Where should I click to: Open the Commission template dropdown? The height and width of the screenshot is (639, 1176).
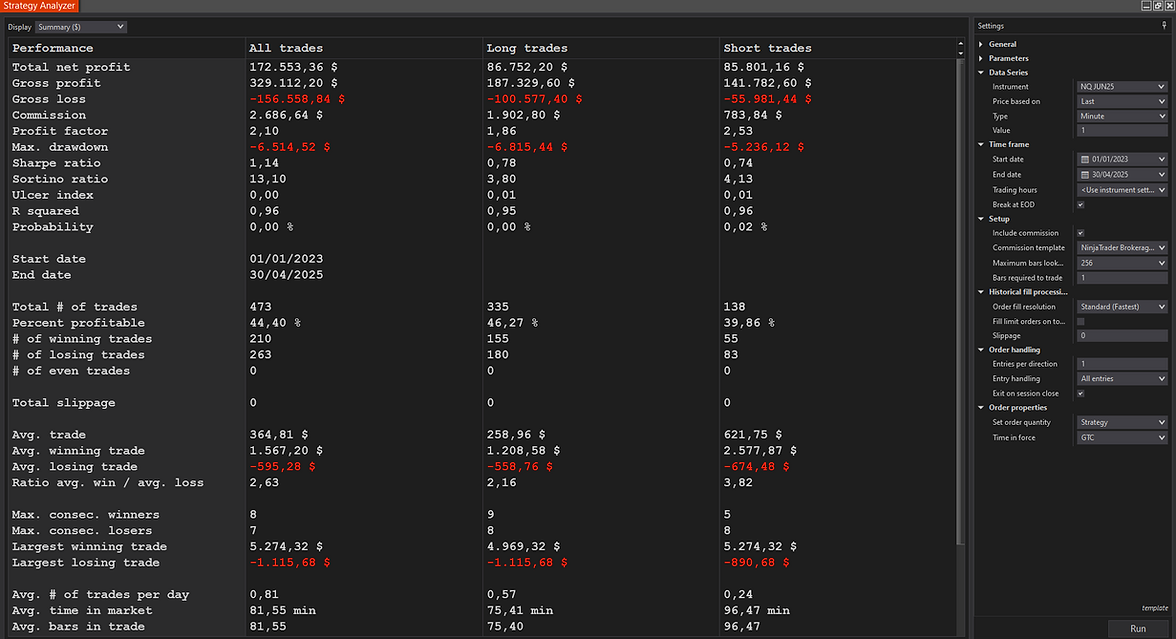click(x=1122, y=248)
